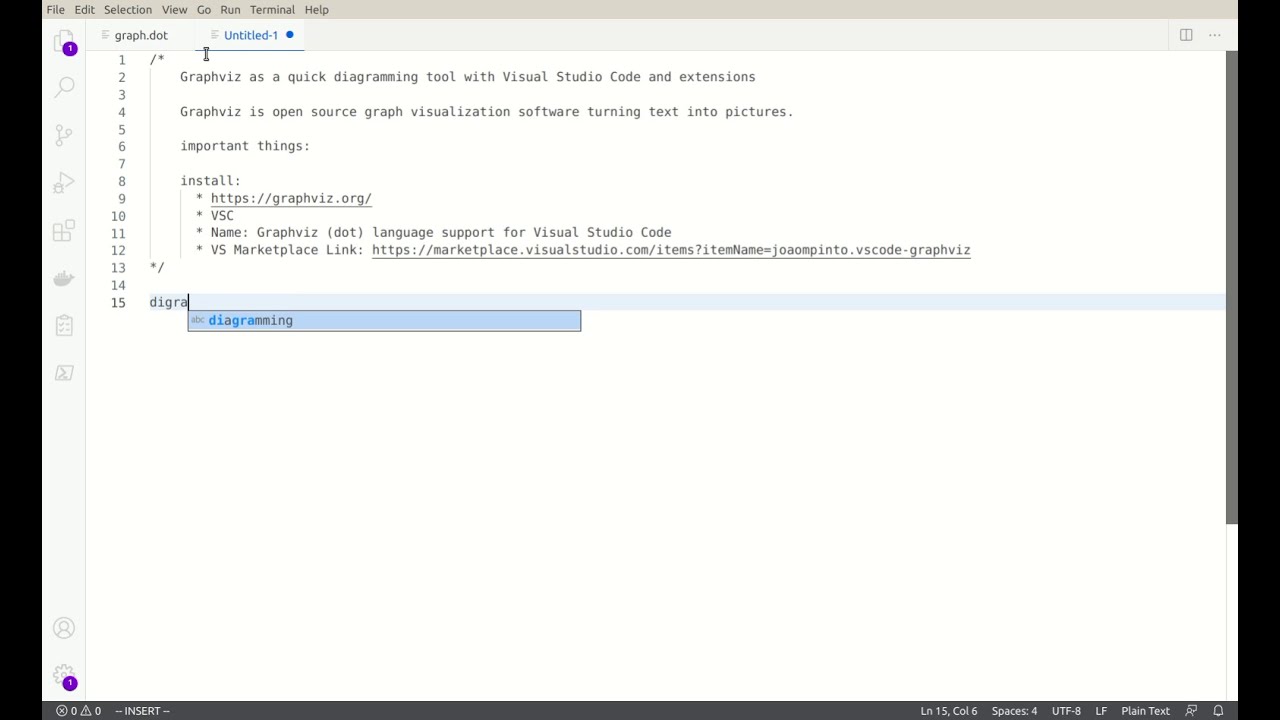Open the PowerShell view icon
The width and height of the screenshot is (1280, 720).
pyautogui.click(x=64, y=373)
